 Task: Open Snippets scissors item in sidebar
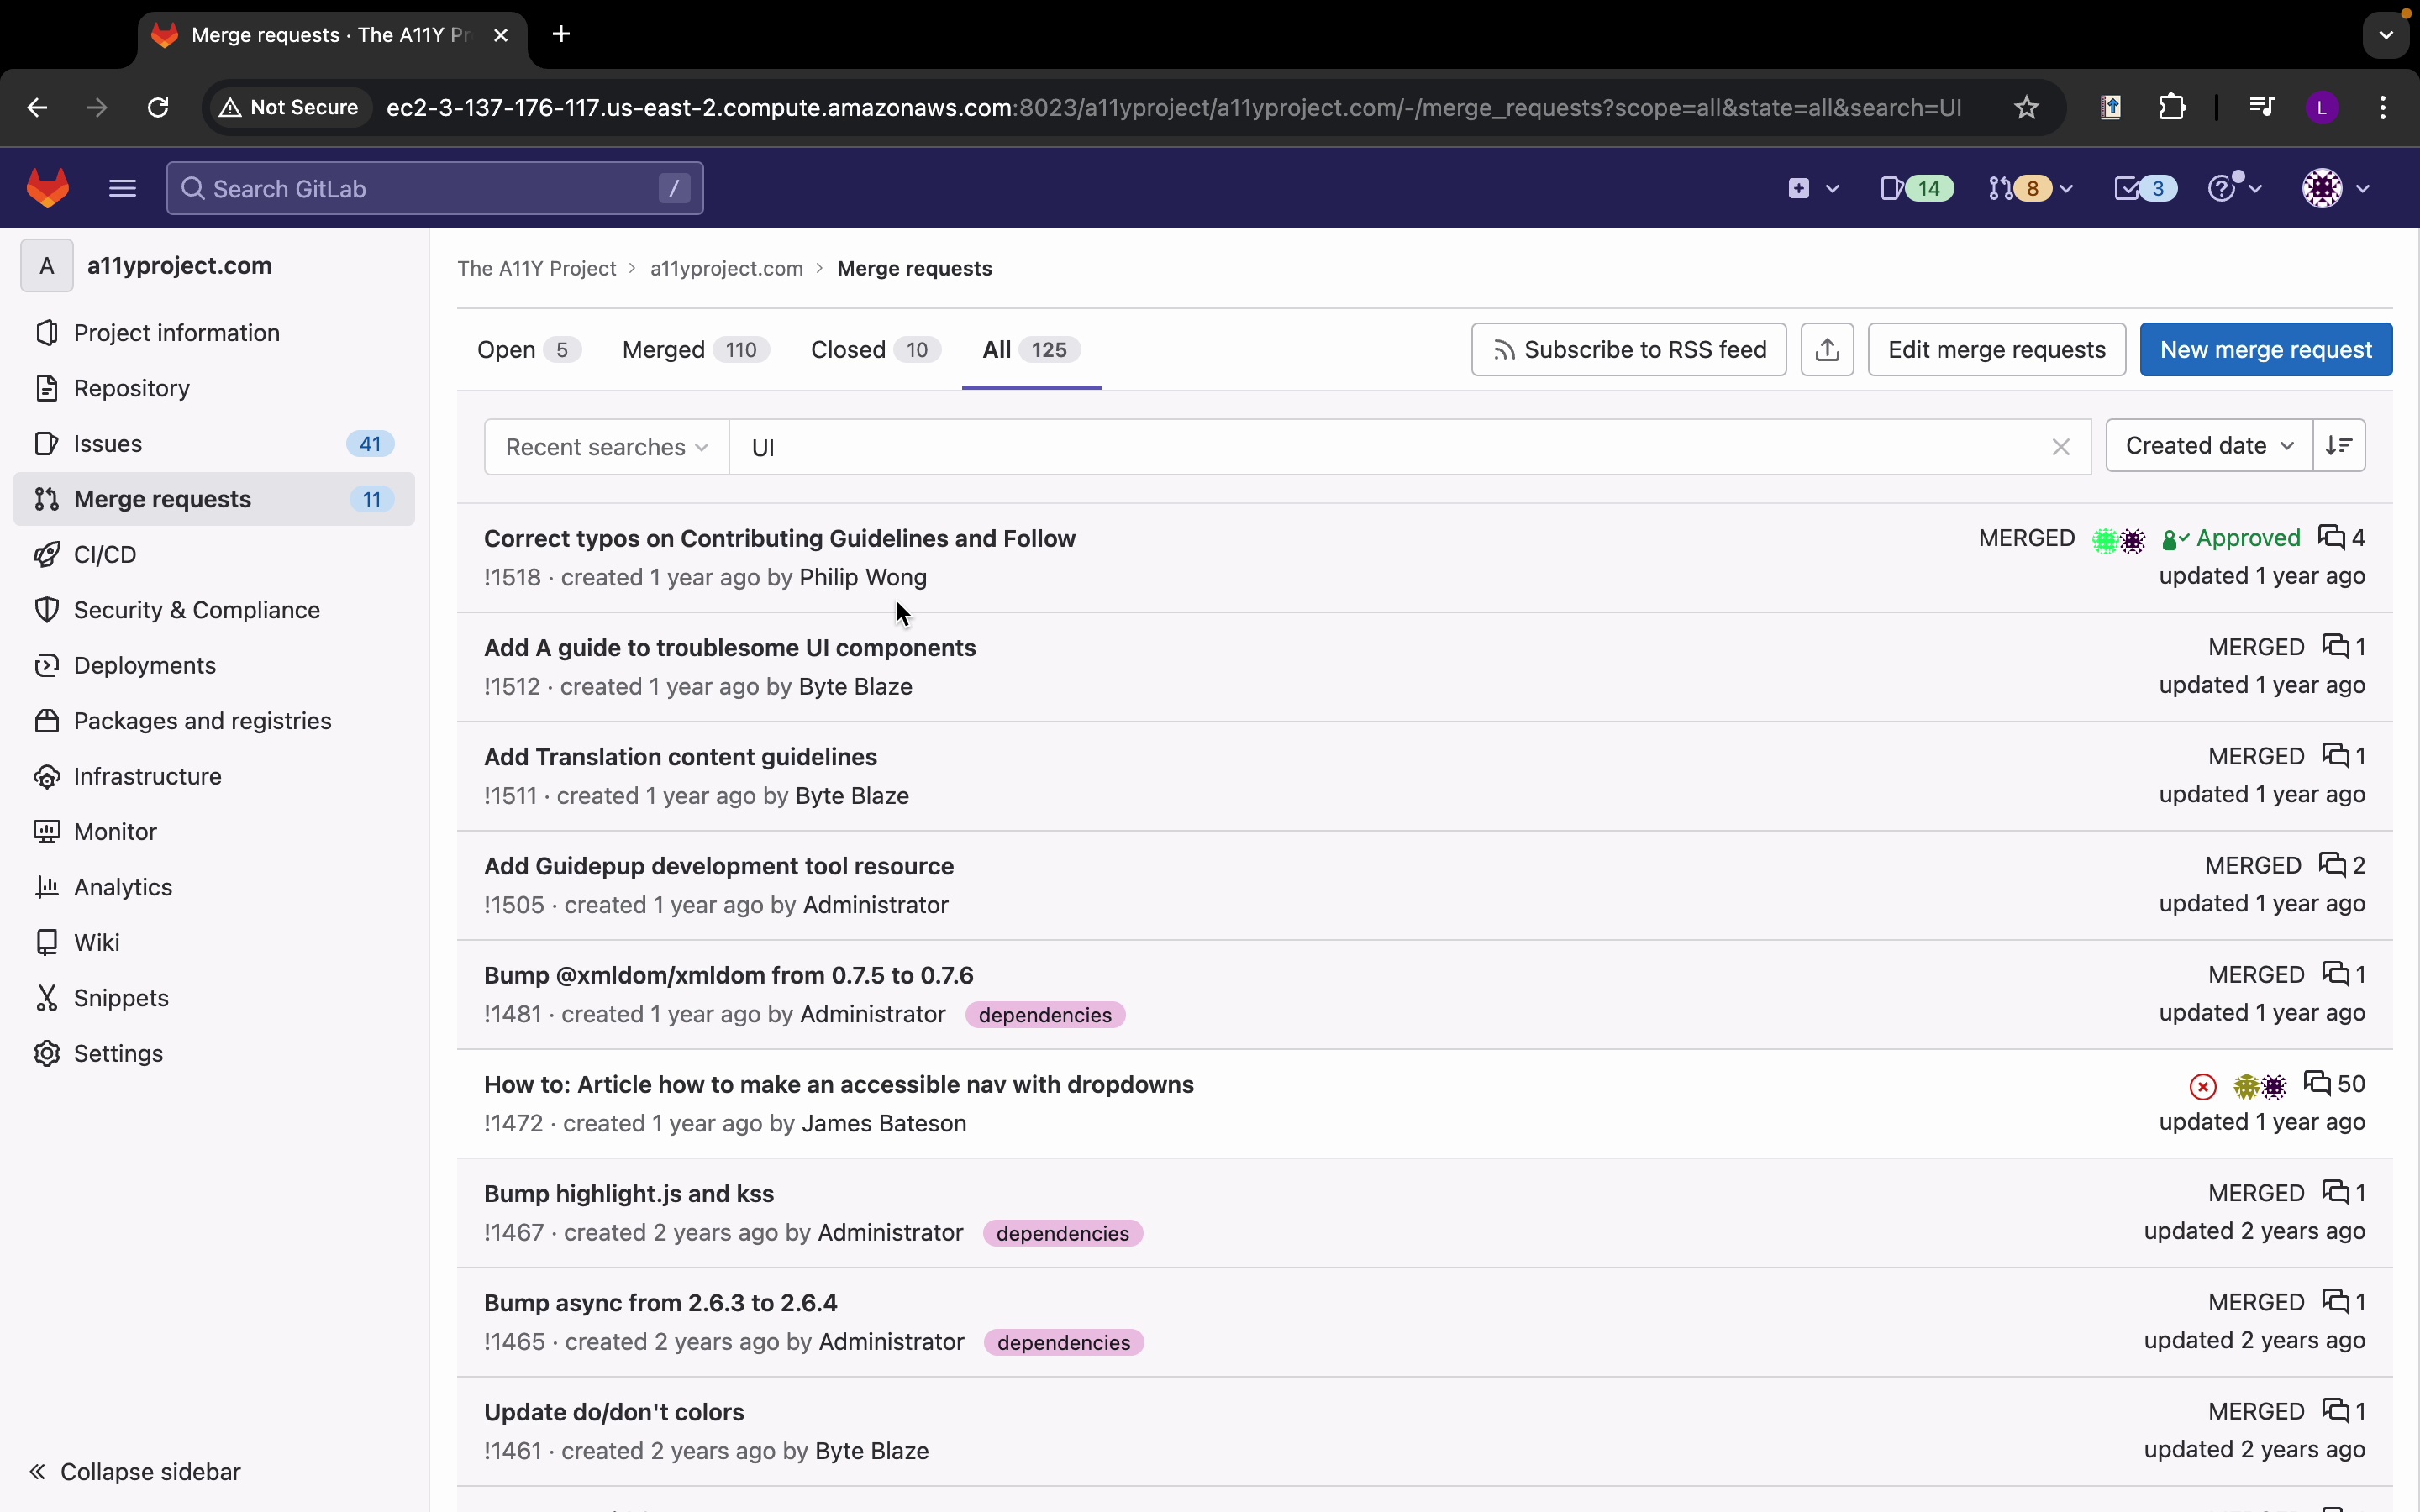click(x=120, y=998)
